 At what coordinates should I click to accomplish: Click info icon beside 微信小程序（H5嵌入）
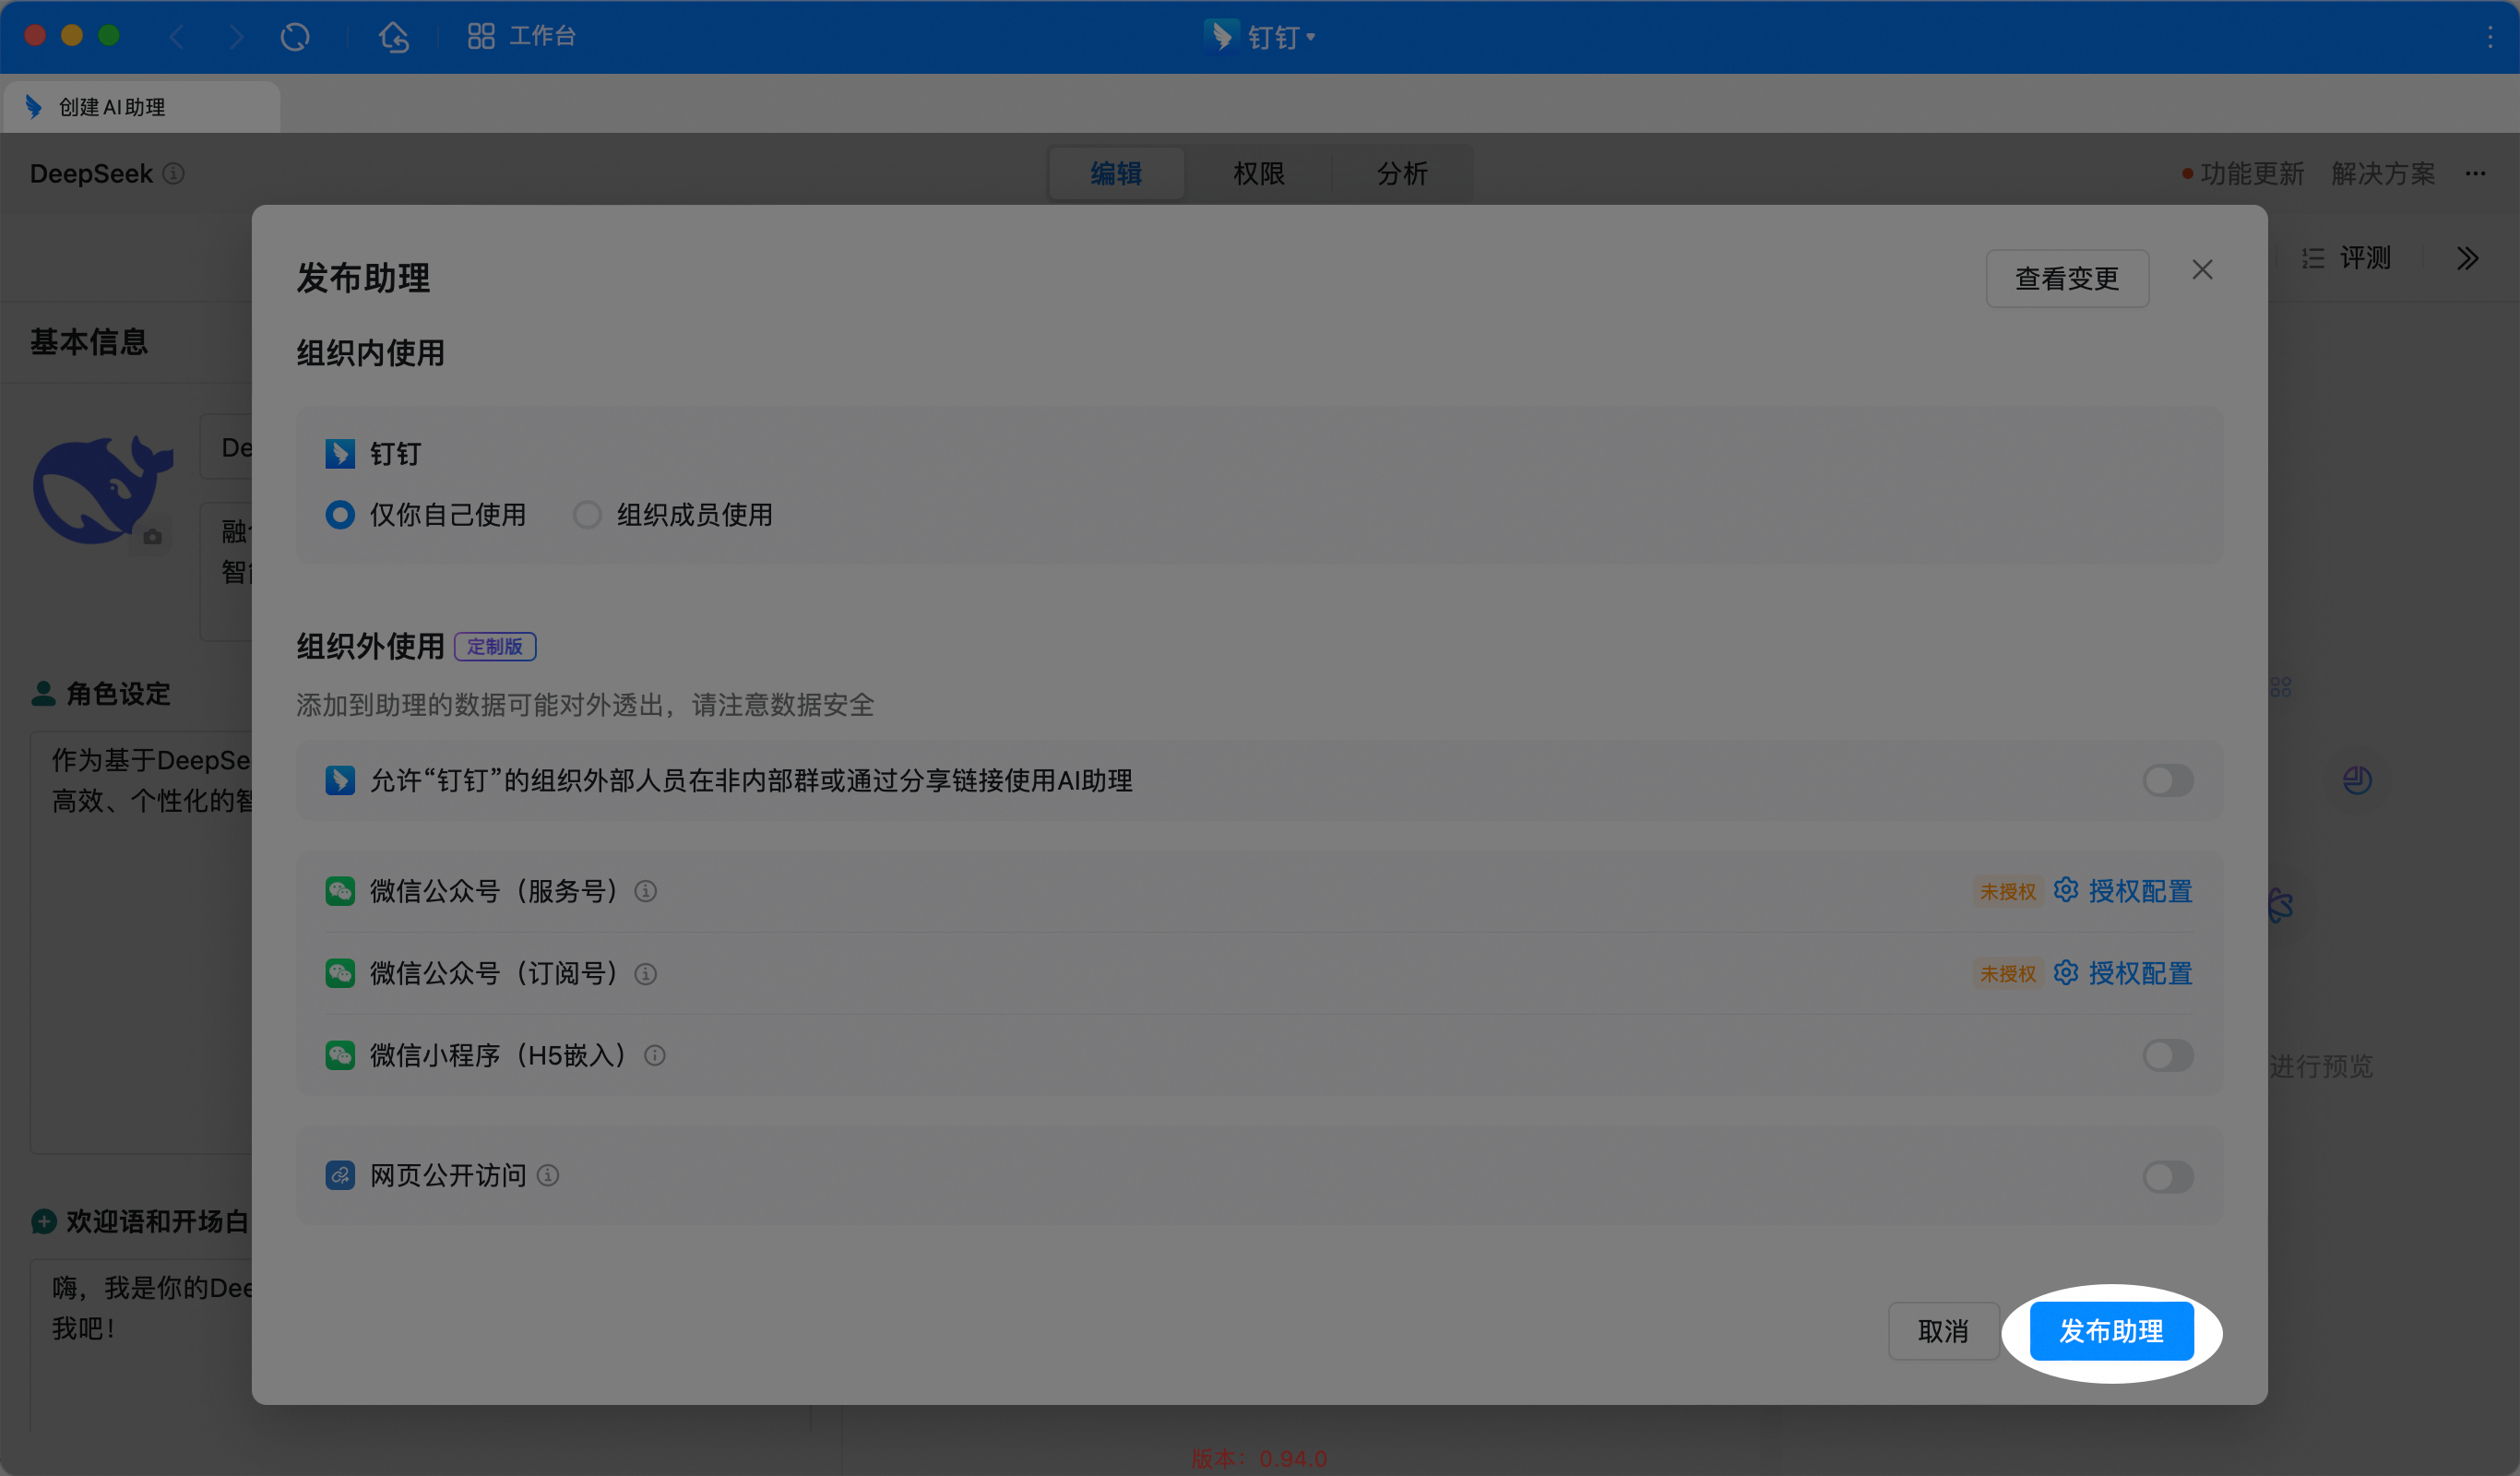[655, 1055]
